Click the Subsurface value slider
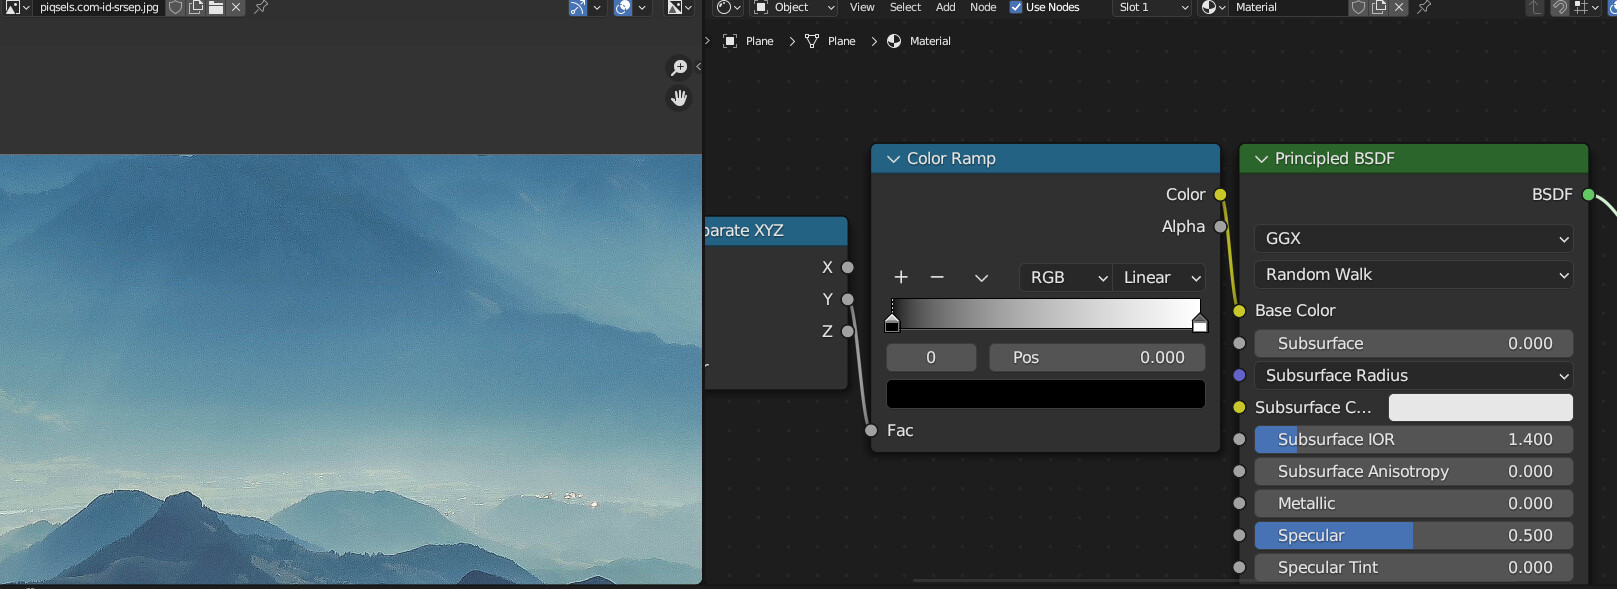This screenshot has width=1617, height=589. (1413, 343)
